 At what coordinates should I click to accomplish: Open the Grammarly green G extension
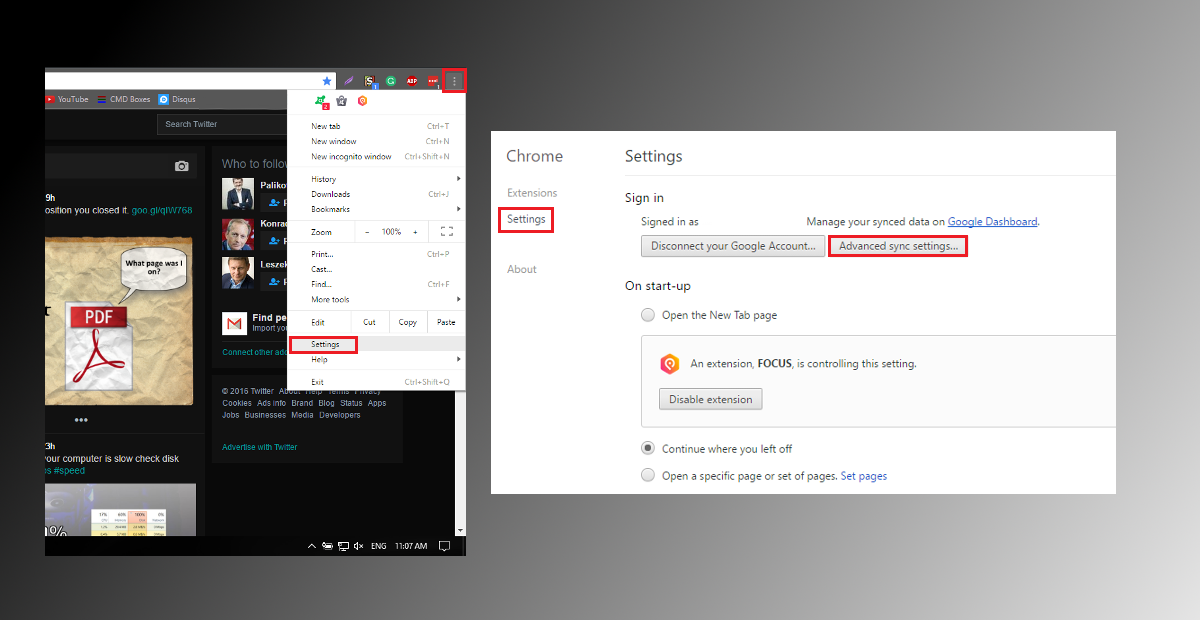coord(391,81)
